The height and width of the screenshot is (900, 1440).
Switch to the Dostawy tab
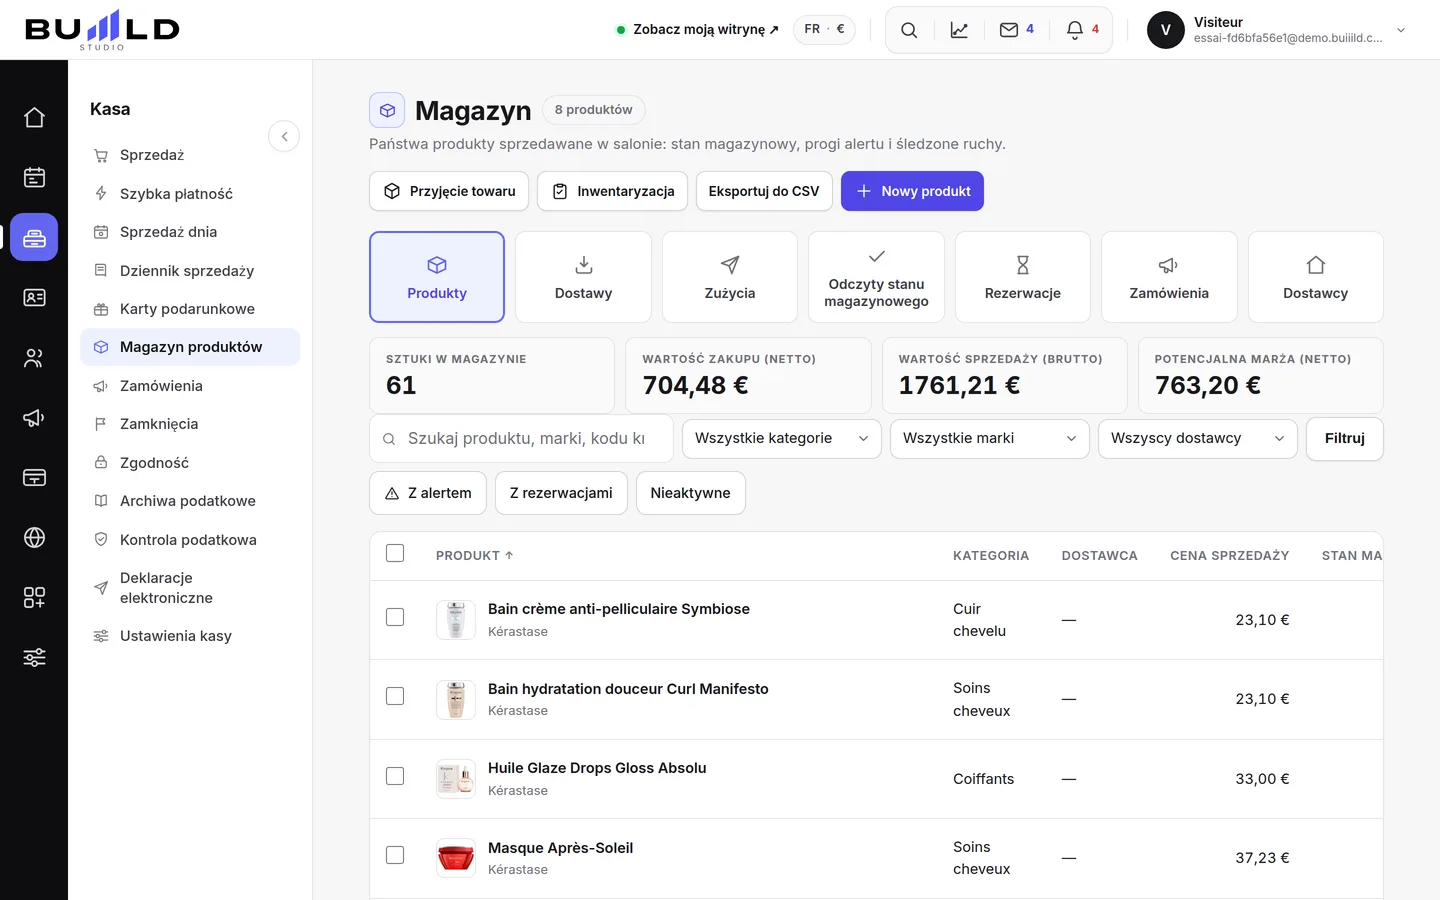583,277
